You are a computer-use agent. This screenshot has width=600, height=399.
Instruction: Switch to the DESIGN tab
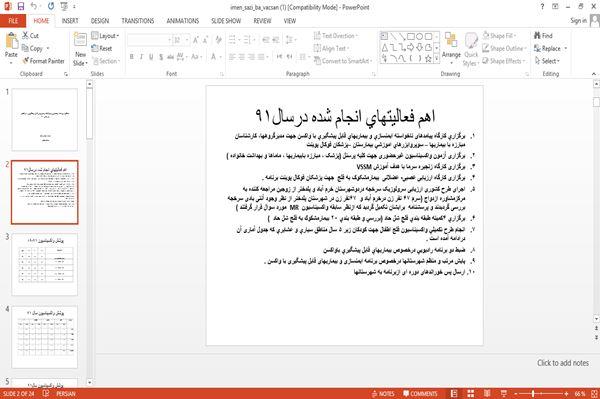[100, 21]
